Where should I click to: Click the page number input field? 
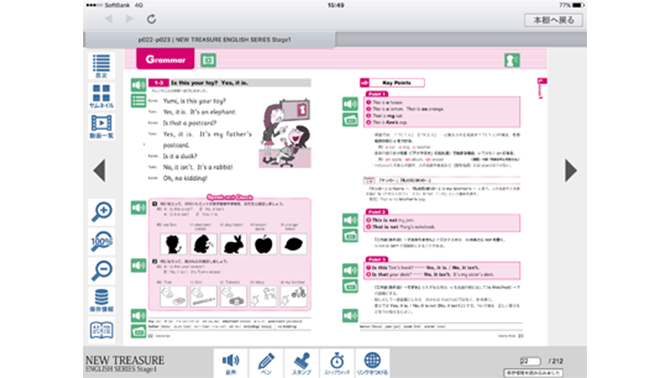tap(530, 361)
